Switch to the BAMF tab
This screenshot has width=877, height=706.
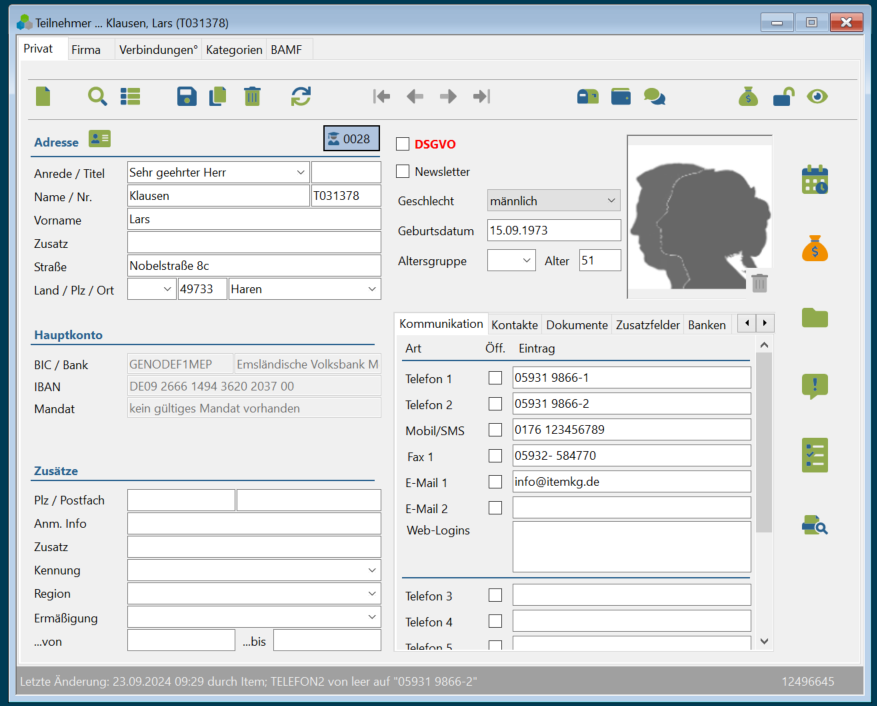pyautogui.click(x=286, y=50)
